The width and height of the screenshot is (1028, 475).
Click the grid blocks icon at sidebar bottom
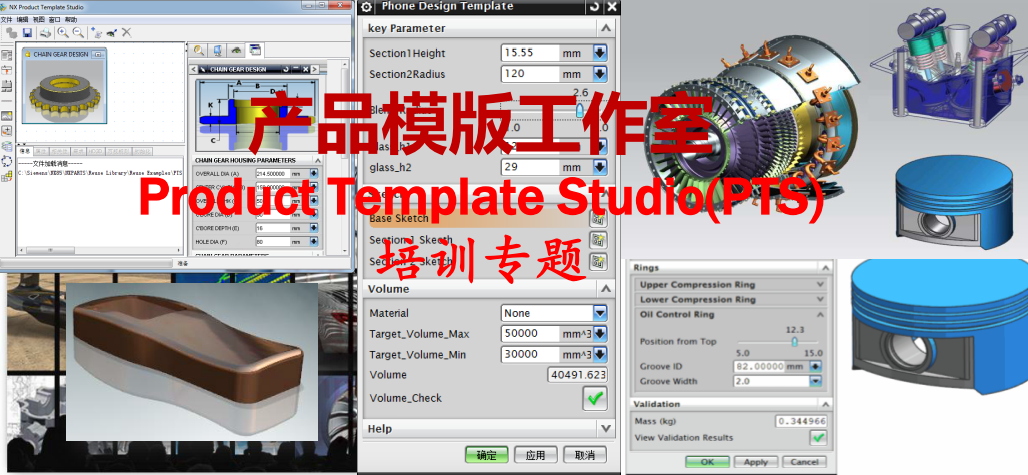[x=7, y=176]
